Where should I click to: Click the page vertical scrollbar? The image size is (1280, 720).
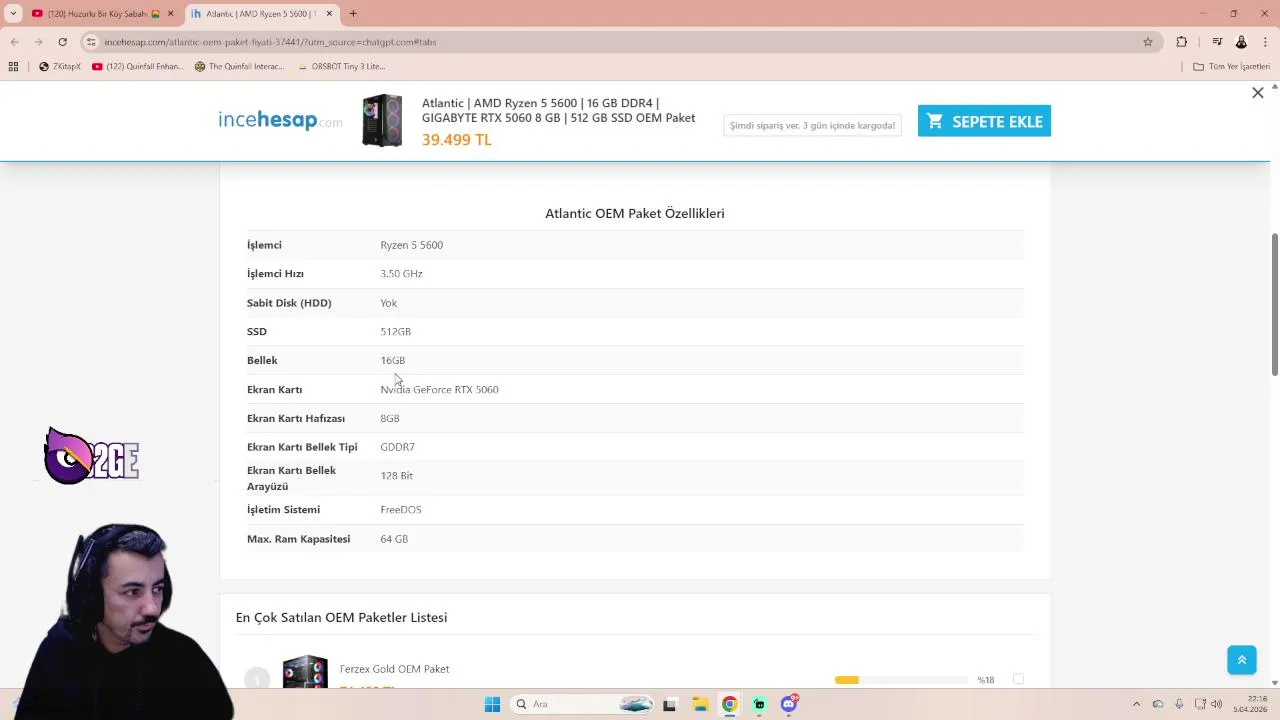click(x=1275, y=305)
